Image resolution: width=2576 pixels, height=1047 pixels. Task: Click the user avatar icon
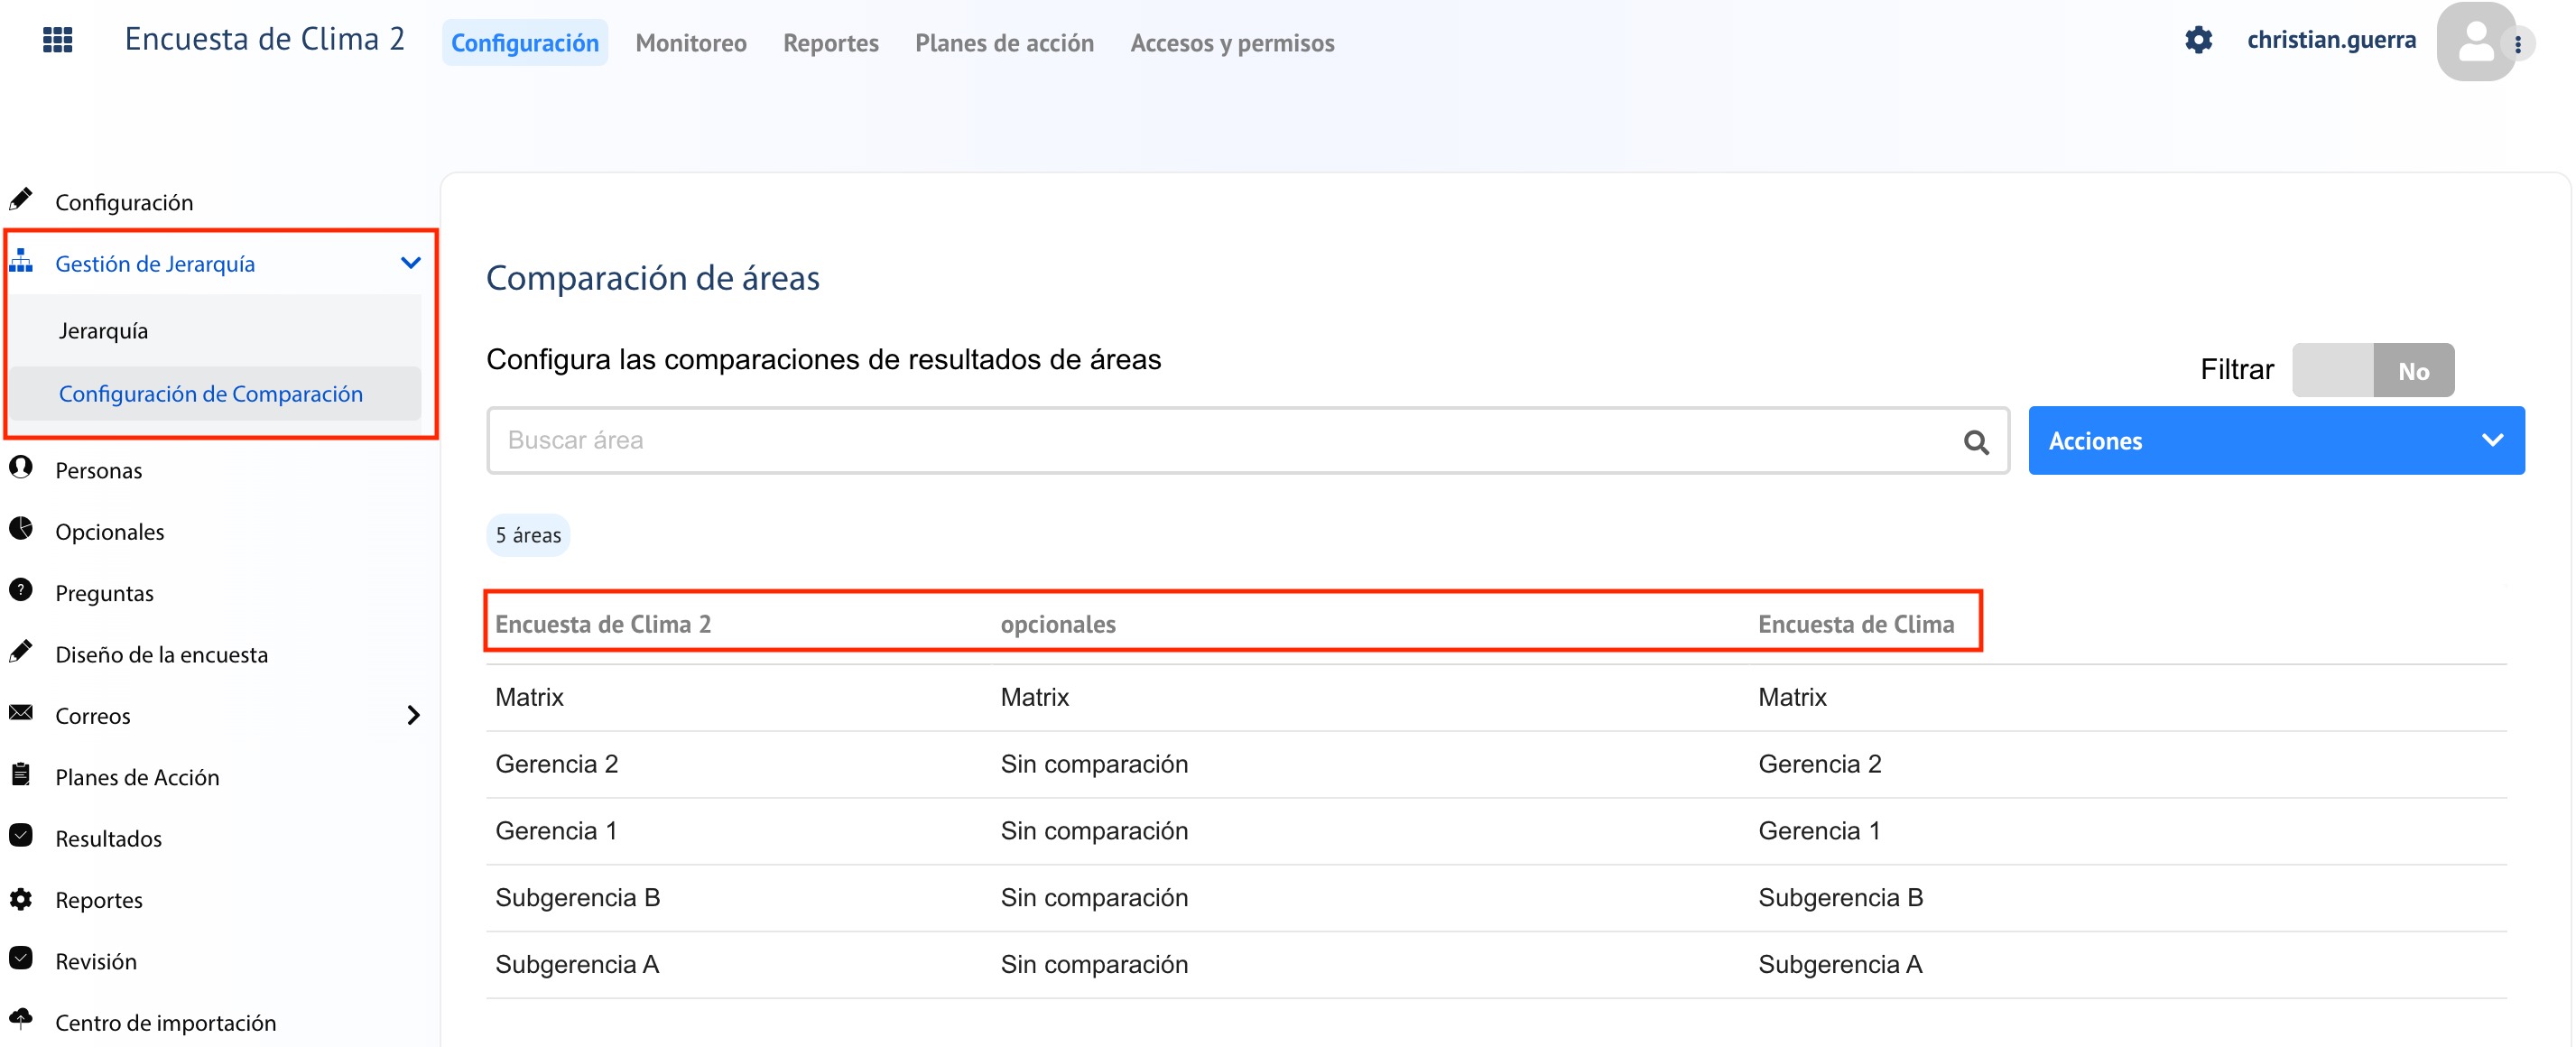pos(2476,41)
